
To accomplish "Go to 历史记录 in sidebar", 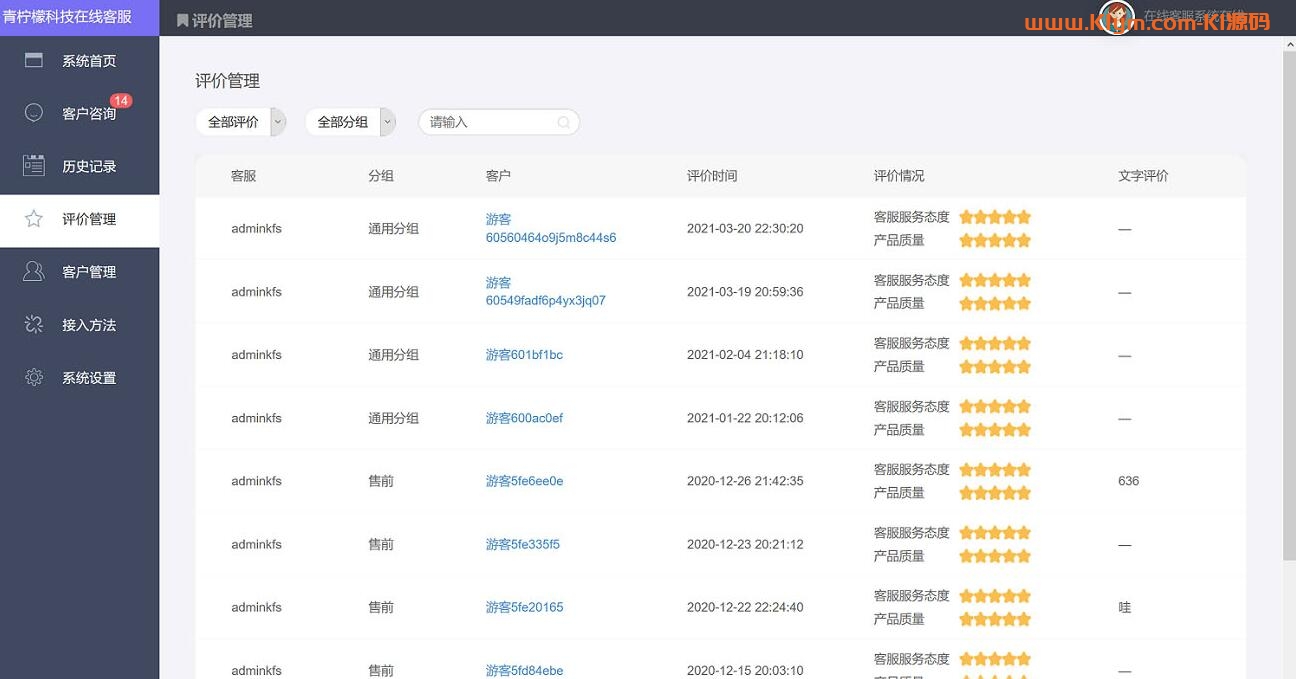I will pos(79,167).
